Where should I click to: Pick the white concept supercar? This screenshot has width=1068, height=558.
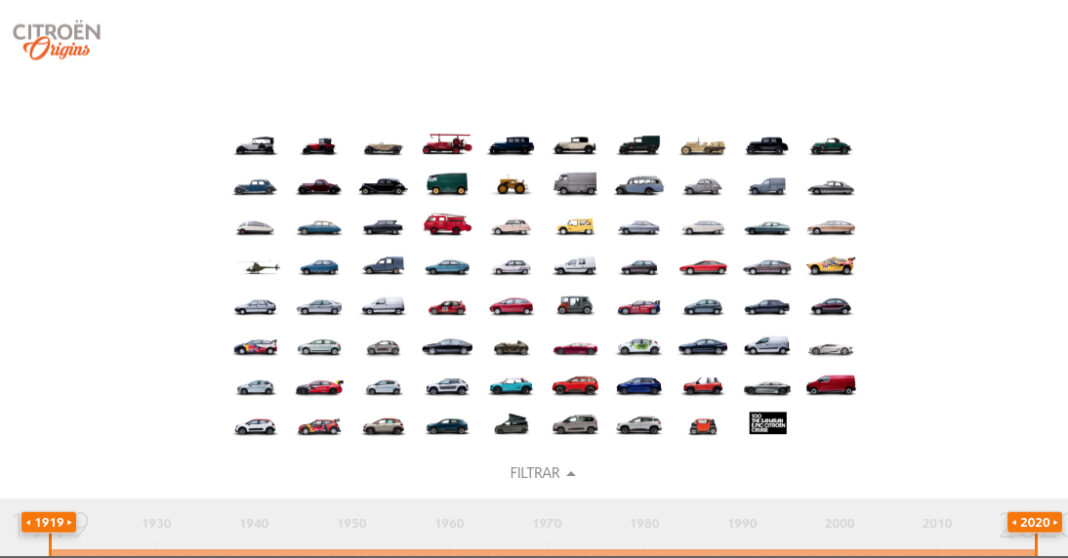(x=830, y=348)
